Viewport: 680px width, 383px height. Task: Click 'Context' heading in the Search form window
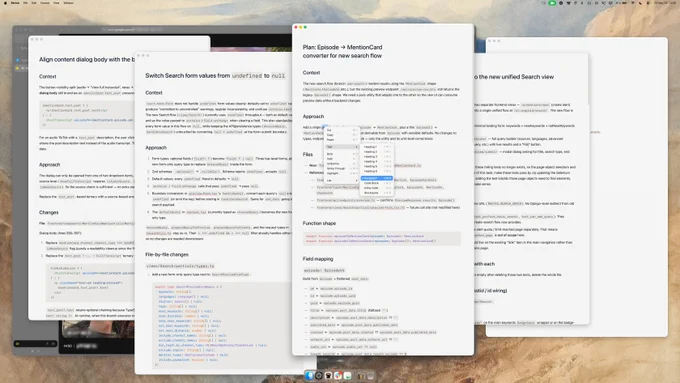point(154,92)
